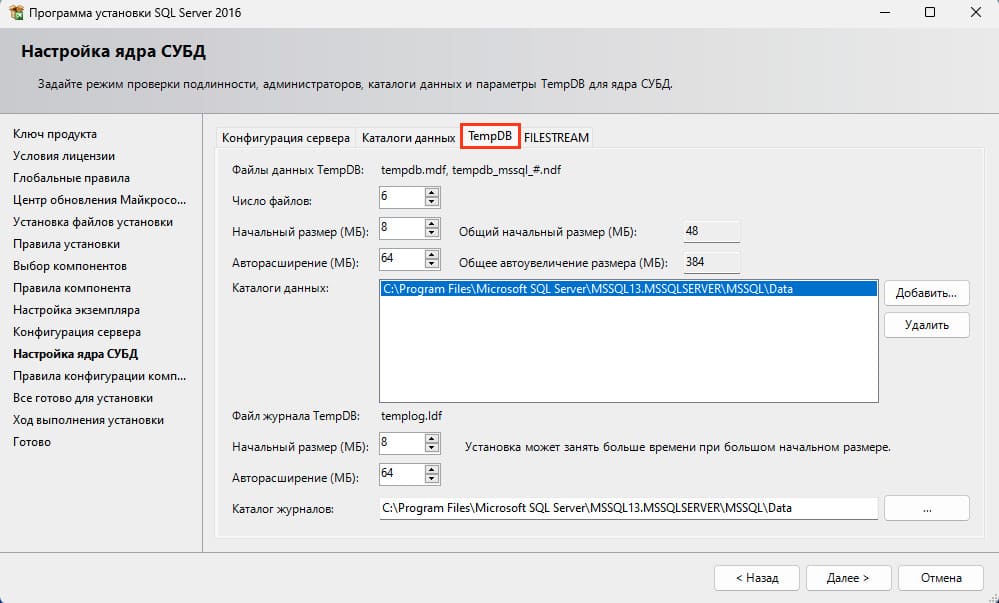Screen dimensions: 999x603
Task: Click bold Настройка ядра СУБД sidebar step
Action: (76, 354)
